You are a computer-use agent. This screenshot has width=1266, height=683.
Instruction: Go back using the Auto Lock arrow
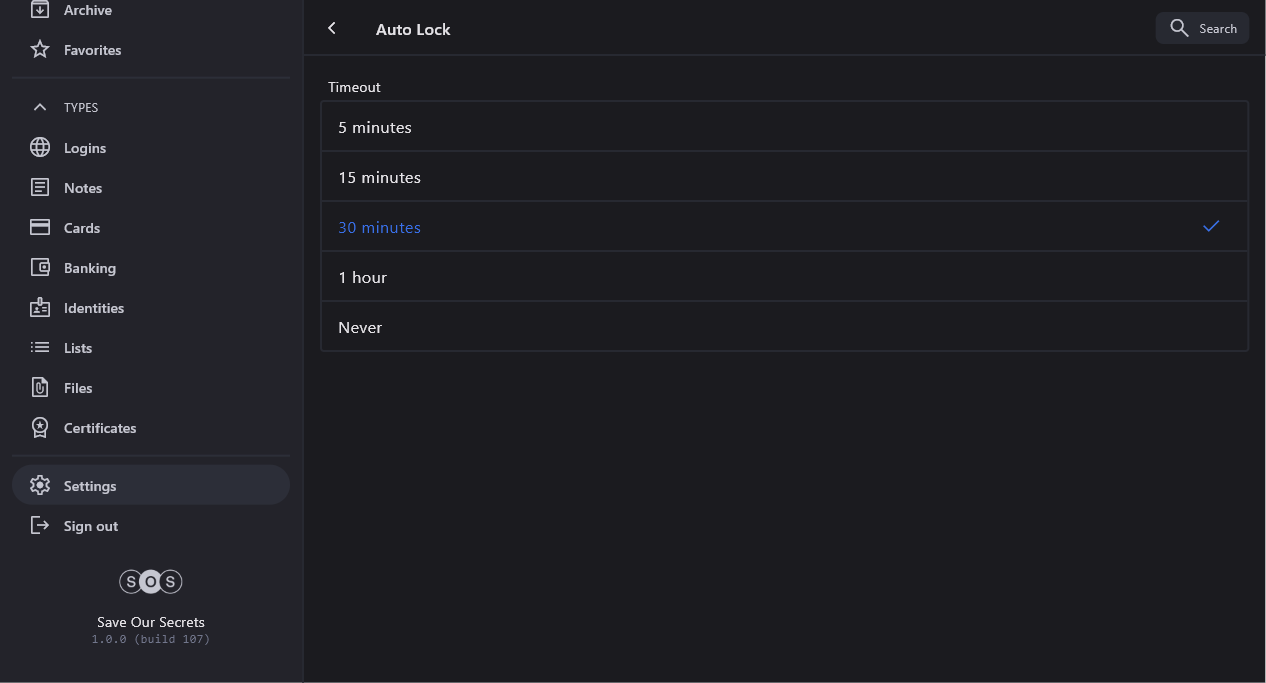pyautogui.click(x=332, y=29)
